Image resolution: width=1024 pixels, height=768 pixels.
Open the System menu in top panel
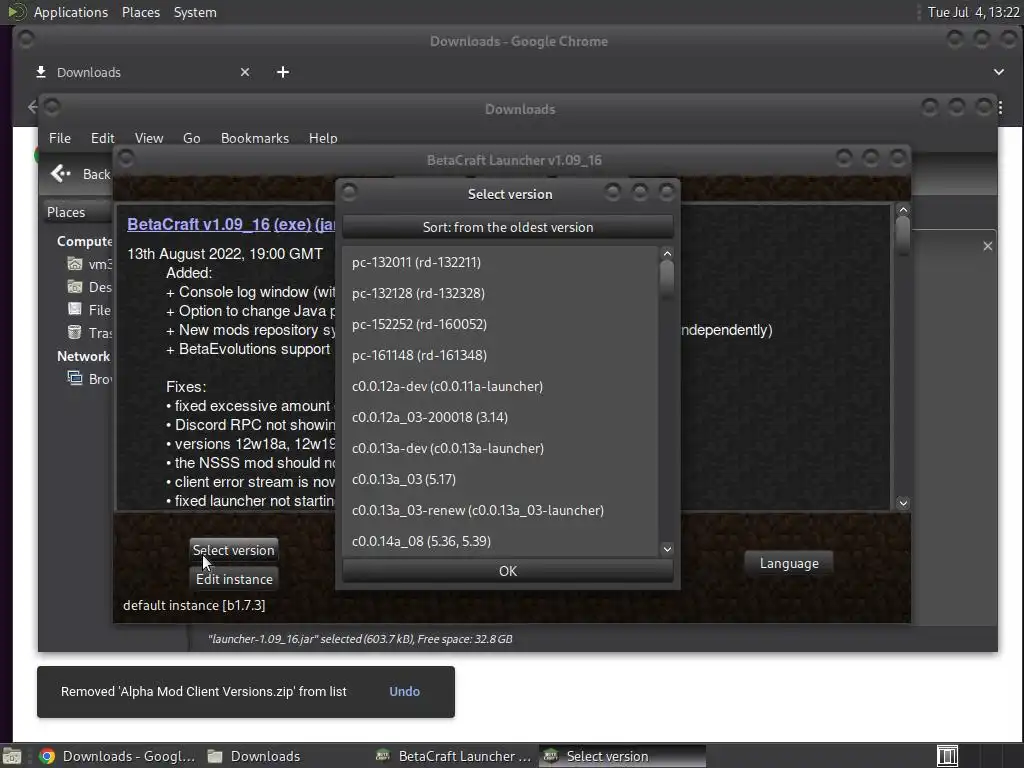195,12
